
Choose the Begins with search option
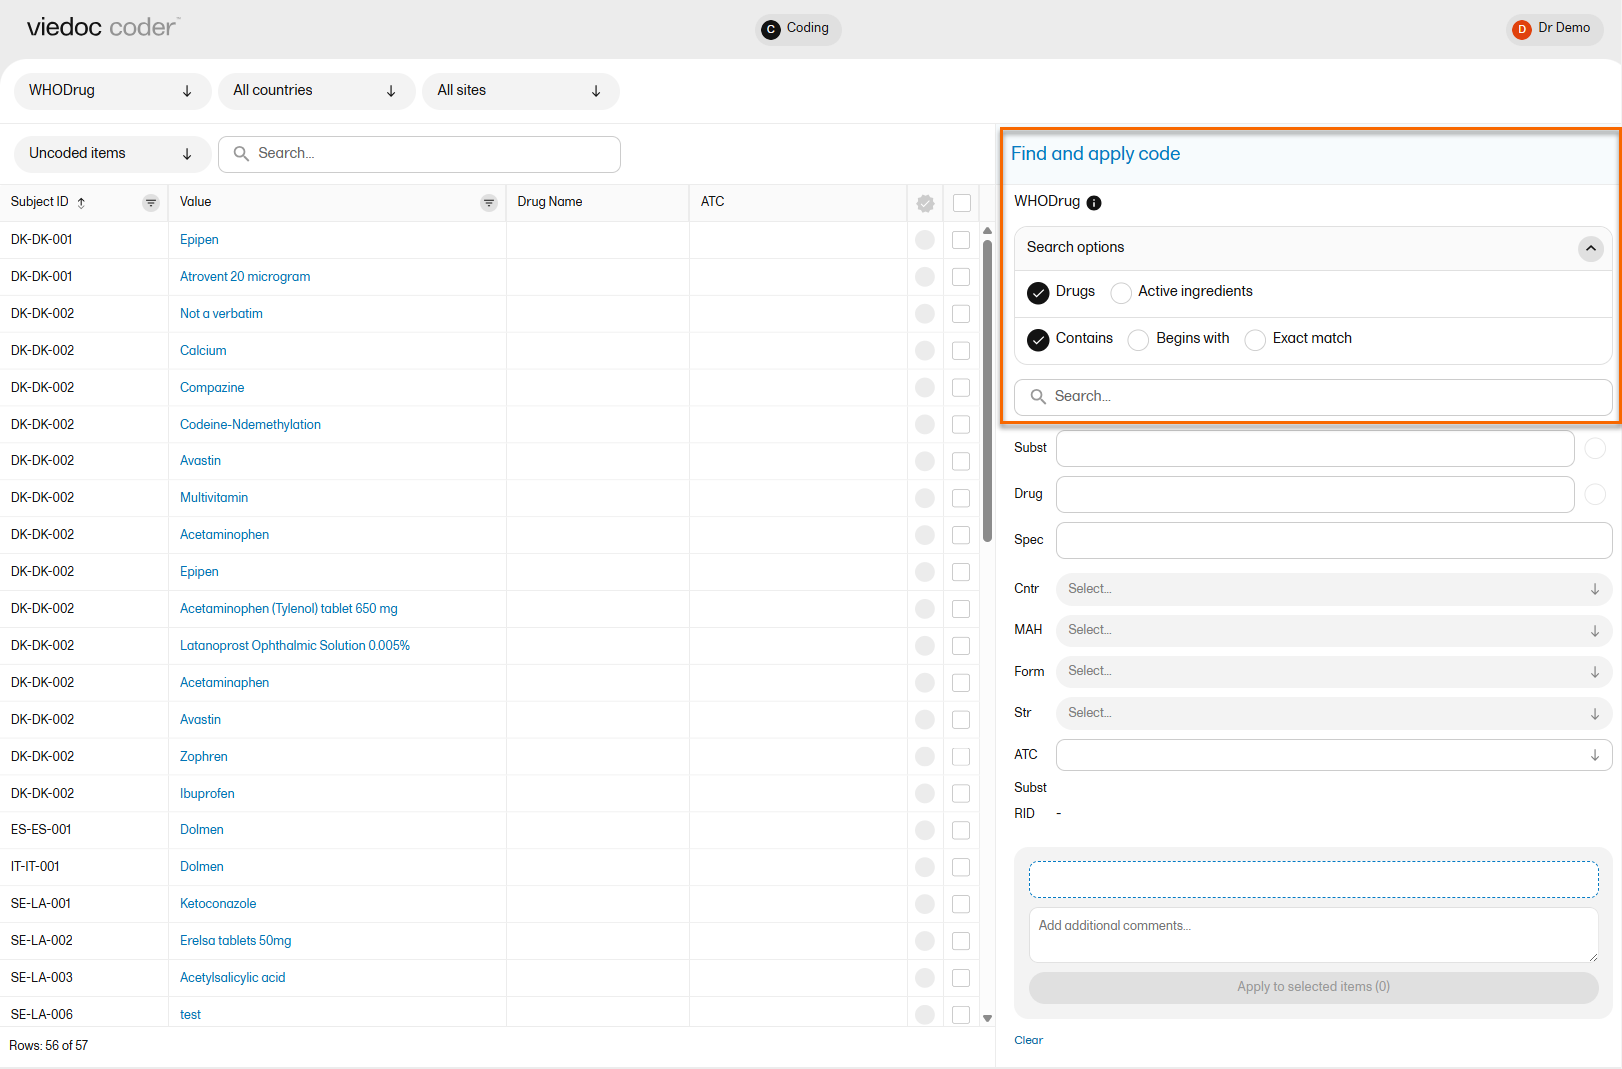[1138, 340]
